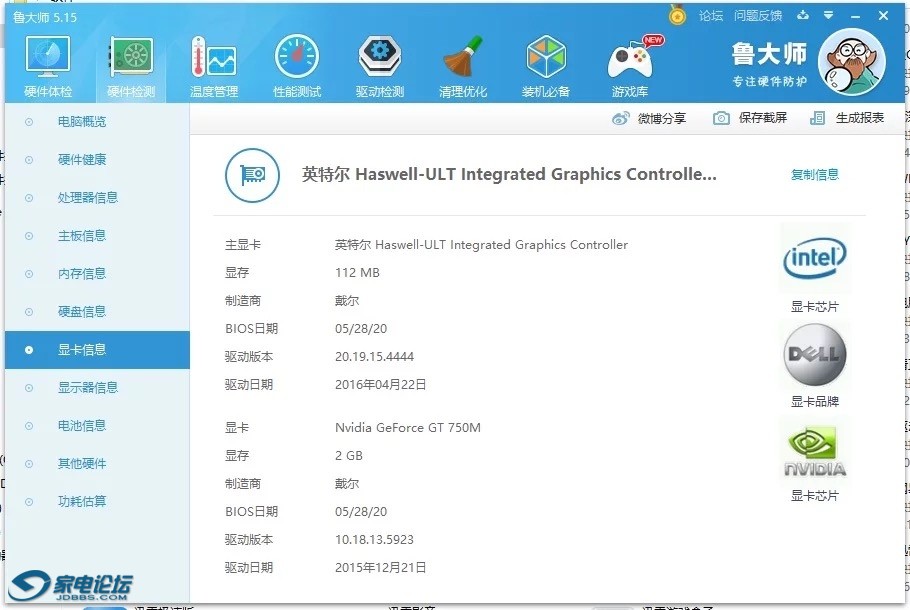
Task: Click the medal icon in title bar
Action: click(677, 15)
